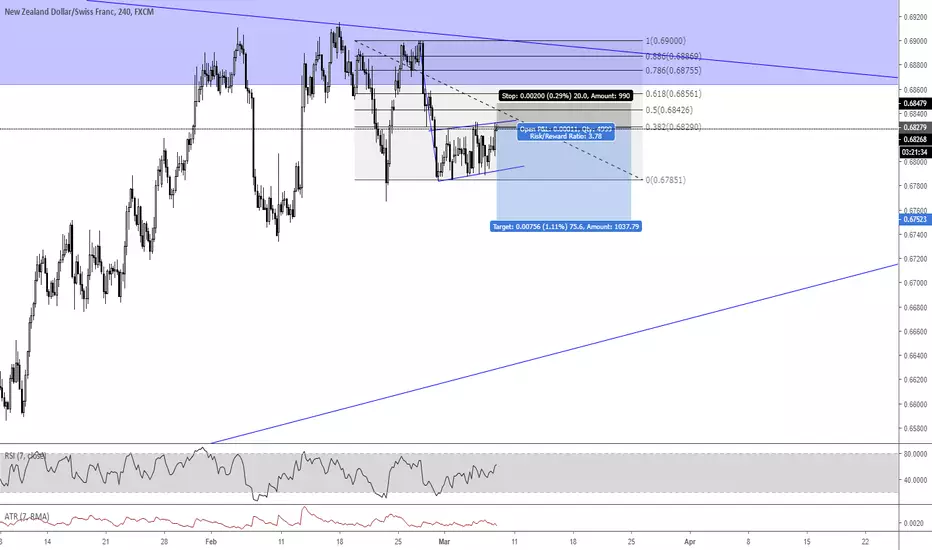This screenshot has height=550, width=932.
Task: Click the Fibonacci level label 0.786(0.68755)
Action: [673, 71]
